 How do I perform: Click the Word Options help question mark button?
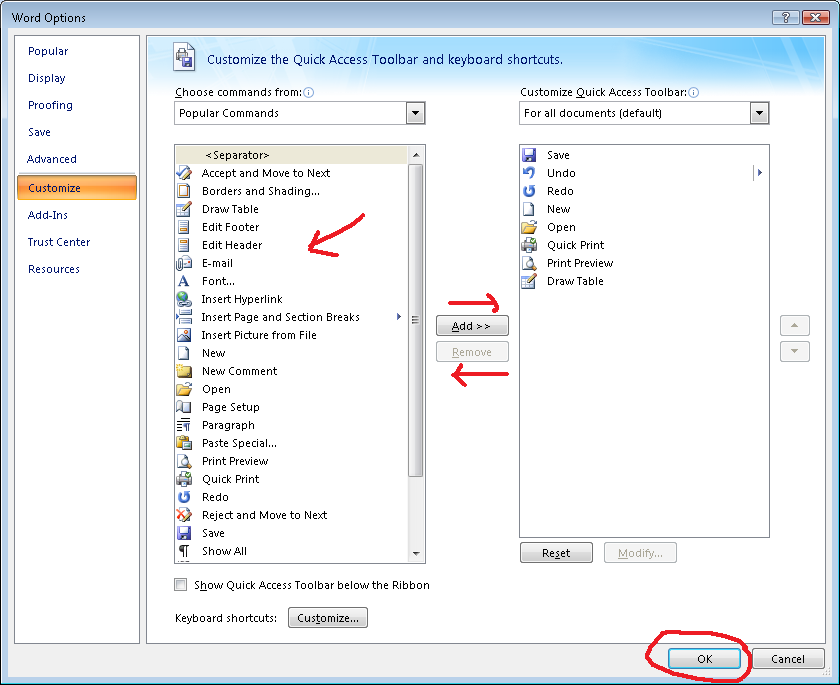click(785, 17)
